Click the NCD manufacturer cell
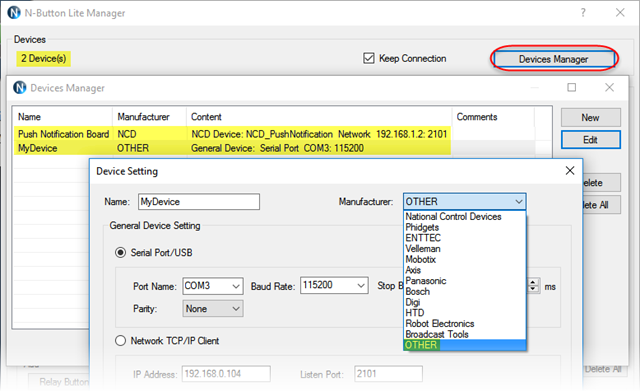This screenshot has width=640, height=392. (127, 134)
